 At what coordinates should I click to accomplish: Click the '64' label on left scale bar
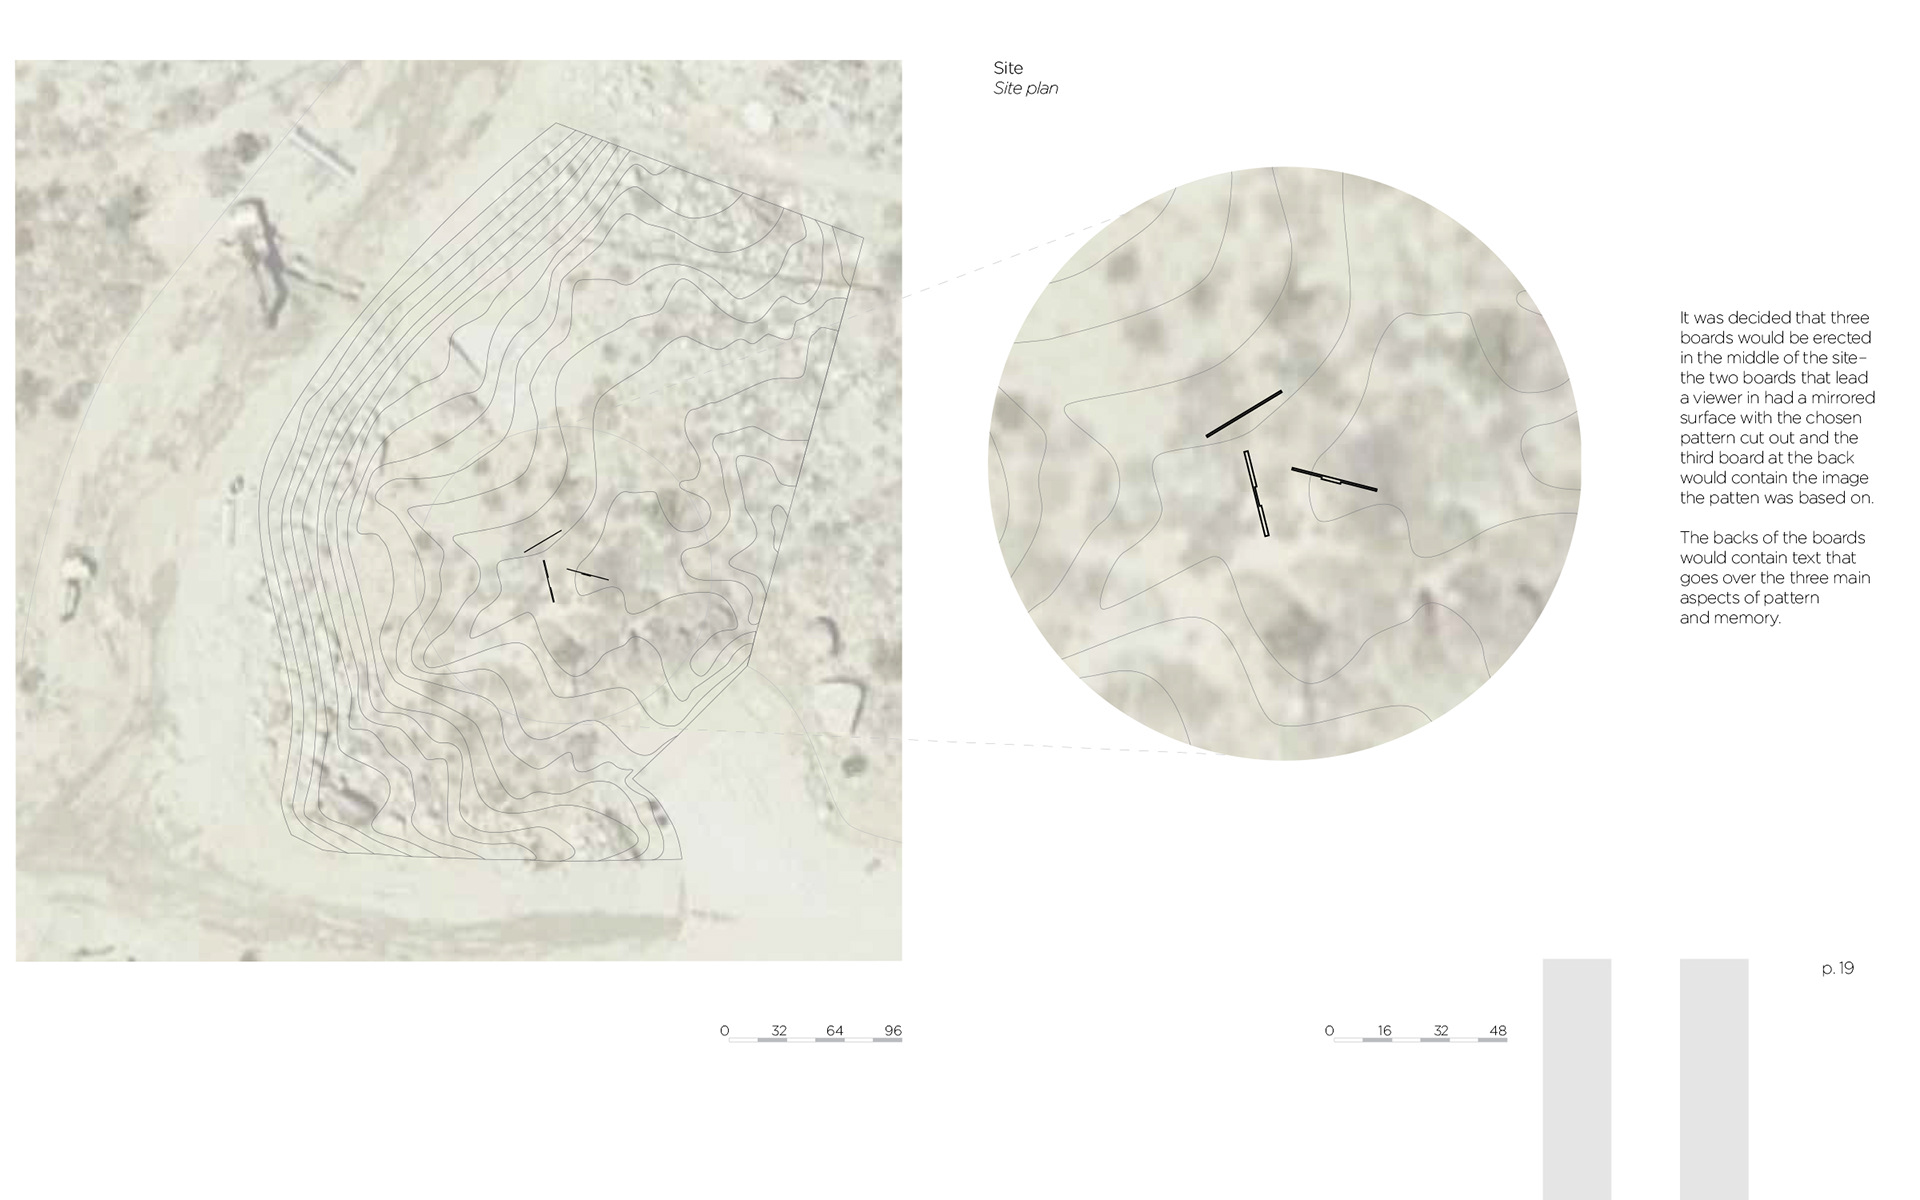(835, 1030)
